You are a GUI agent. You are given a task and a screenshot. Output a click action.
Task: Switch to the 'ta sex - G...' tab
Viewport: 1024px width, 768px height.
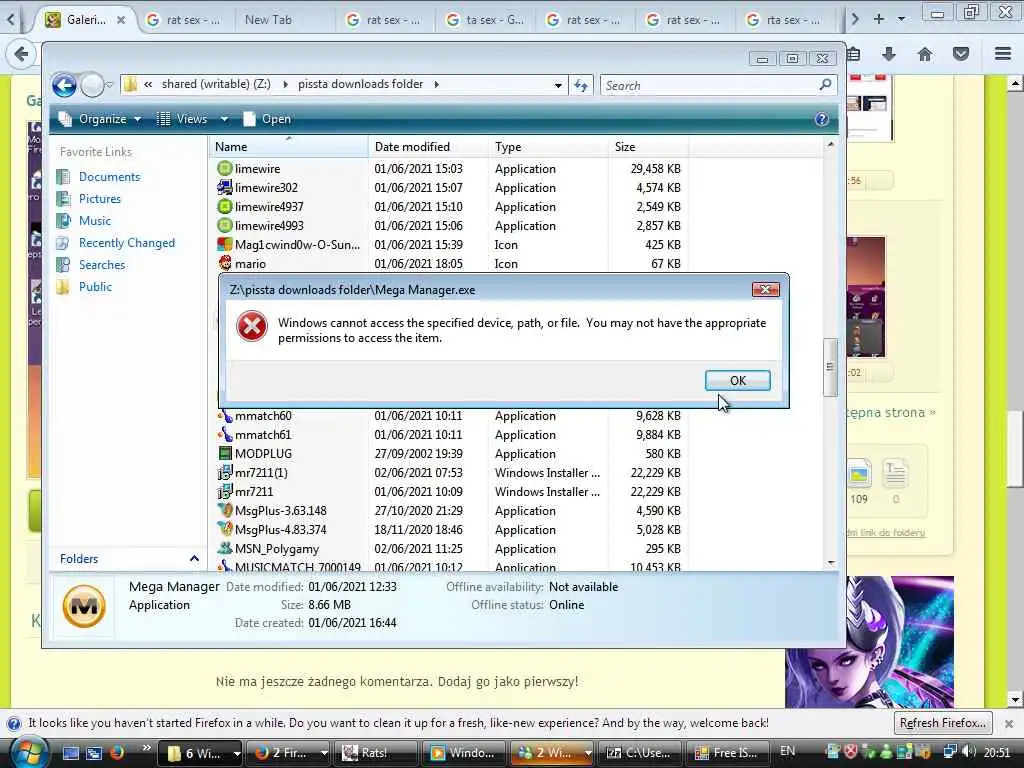point(485,20)
